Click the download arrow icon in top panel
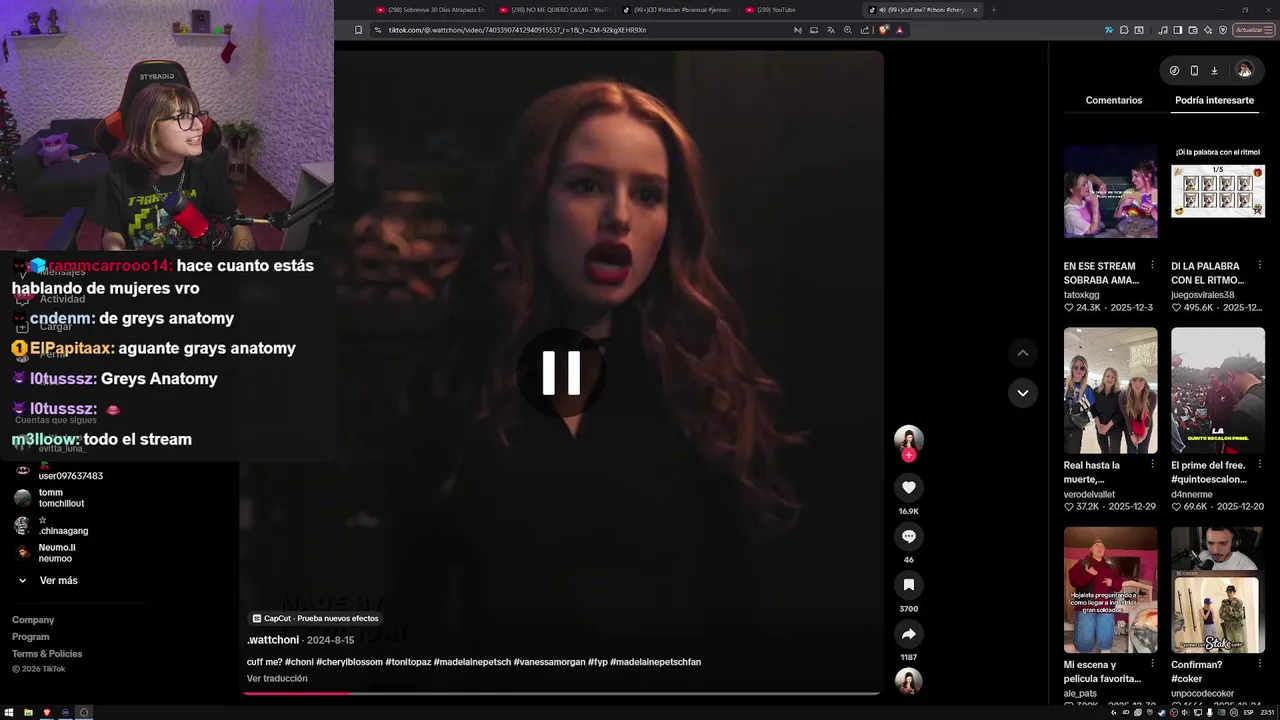 click(x=1214, y=70)
